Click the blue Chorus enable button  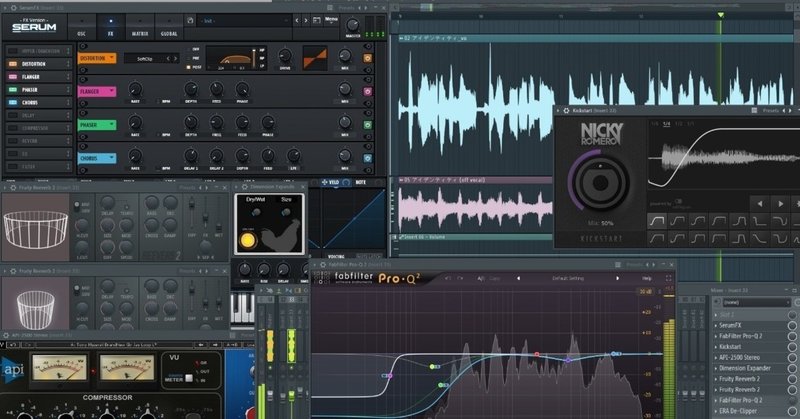(x=367, y=159)
